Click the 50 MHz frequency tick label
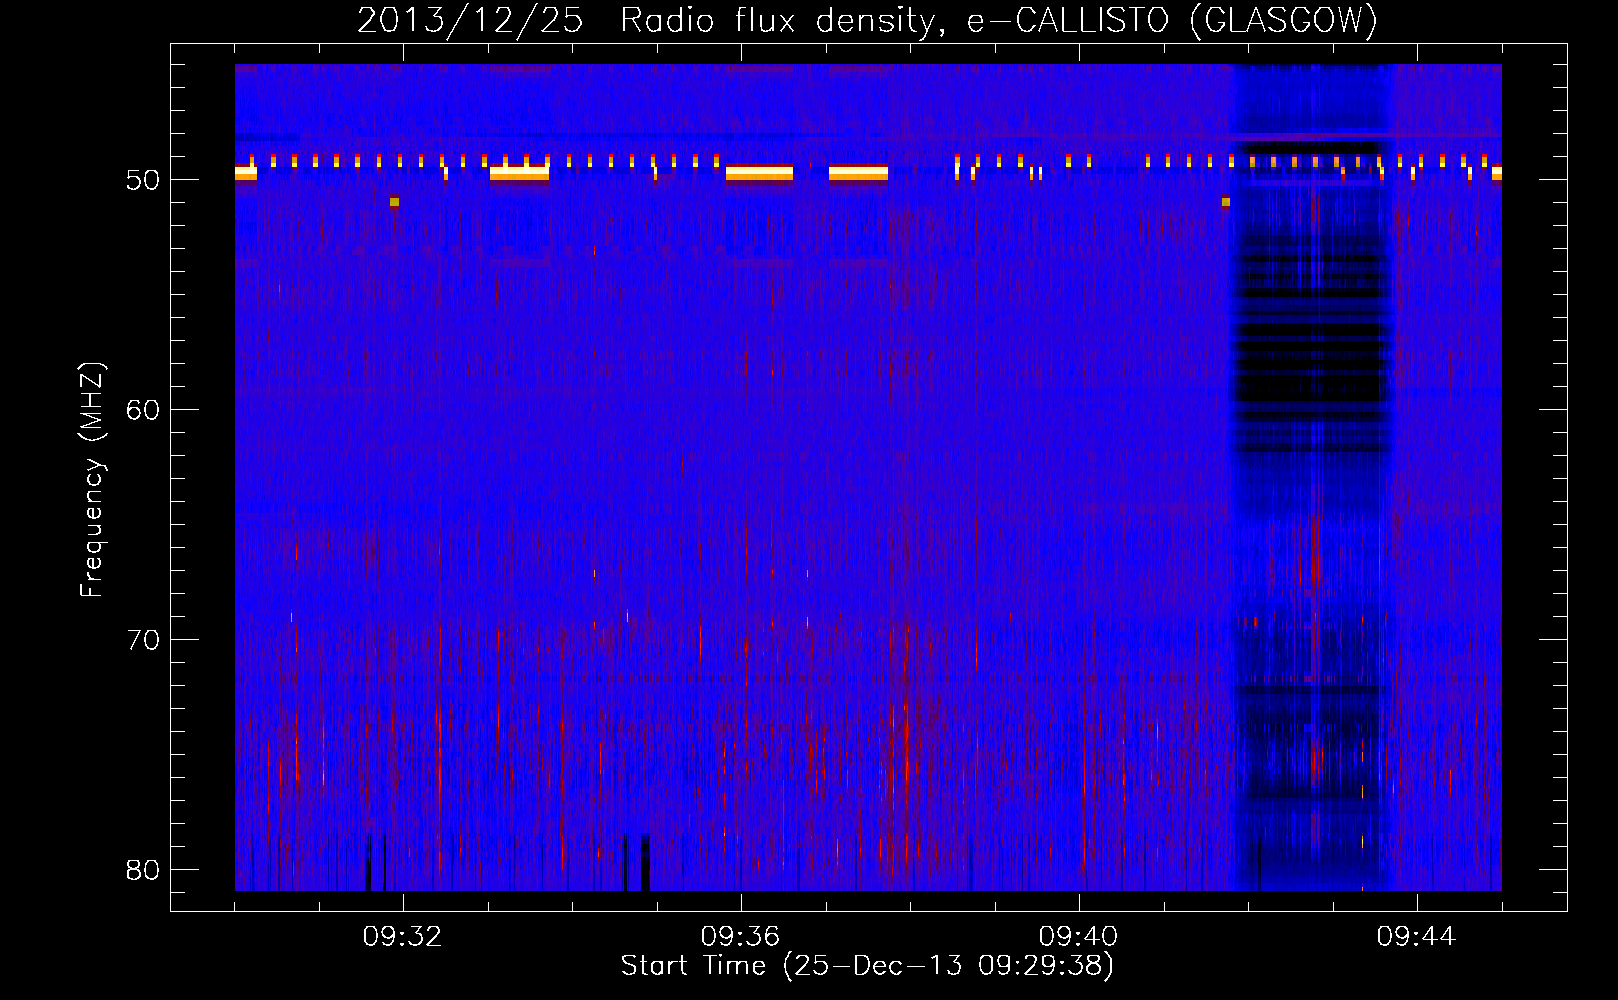The image size is (1618, 1000). 143,180
